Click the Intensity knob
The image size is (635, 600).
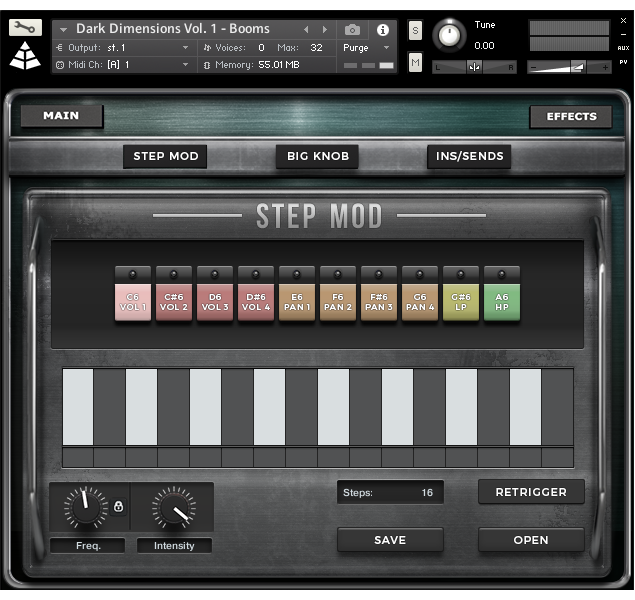[x=174, y=509]
